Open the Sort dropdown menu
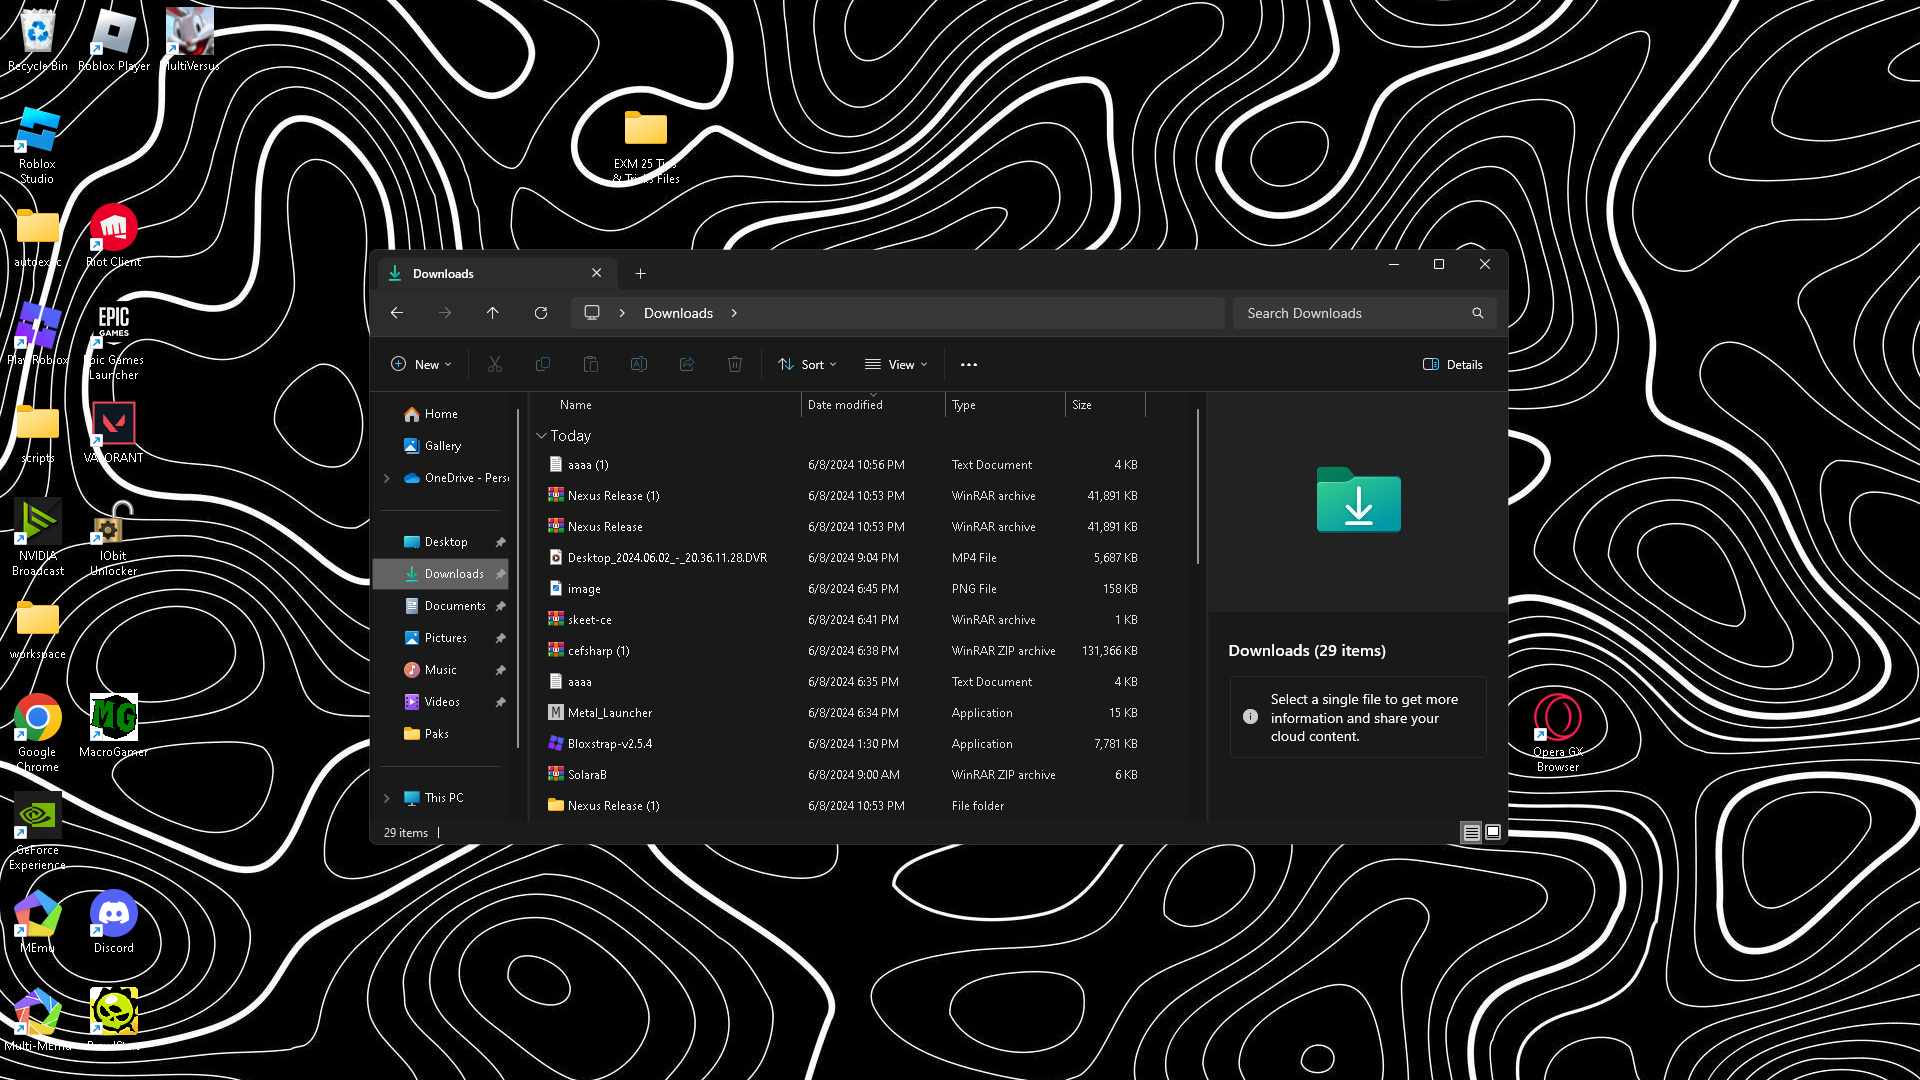The width and height of the screenshot is (1920, 1080). 807,365
